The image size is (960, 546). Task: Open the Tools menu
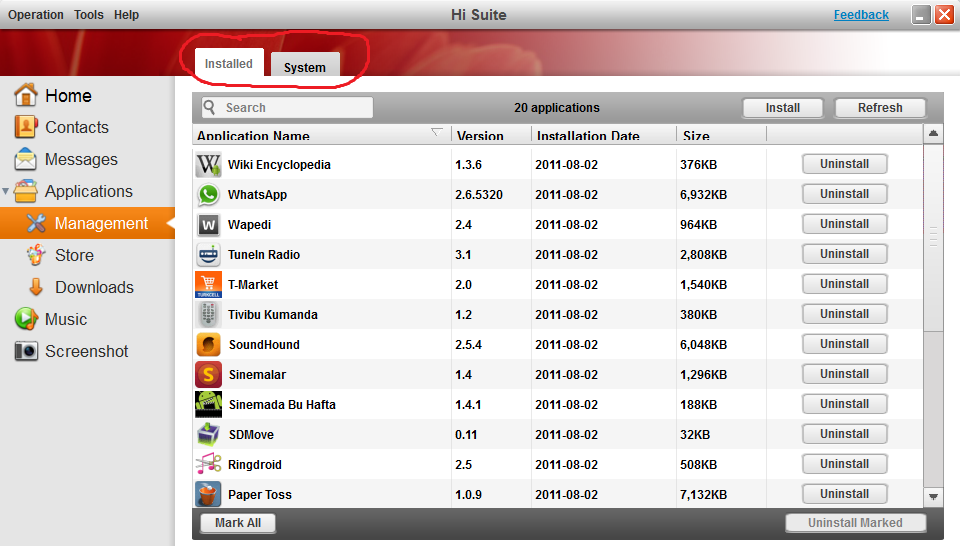[88, 15]
